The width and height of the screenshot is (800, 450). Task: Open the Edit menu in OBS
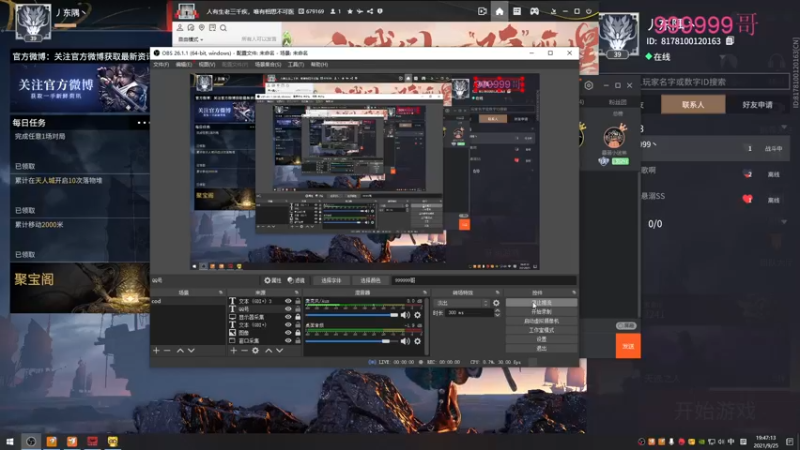point(184,64)
